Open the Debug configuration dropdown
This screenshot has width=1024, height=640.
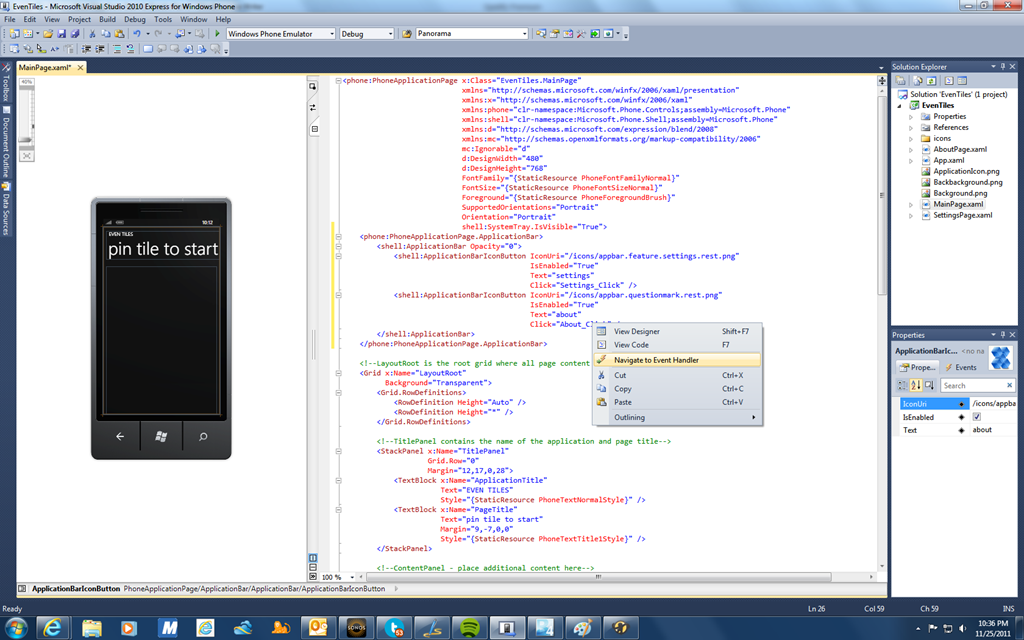(390, 34)
